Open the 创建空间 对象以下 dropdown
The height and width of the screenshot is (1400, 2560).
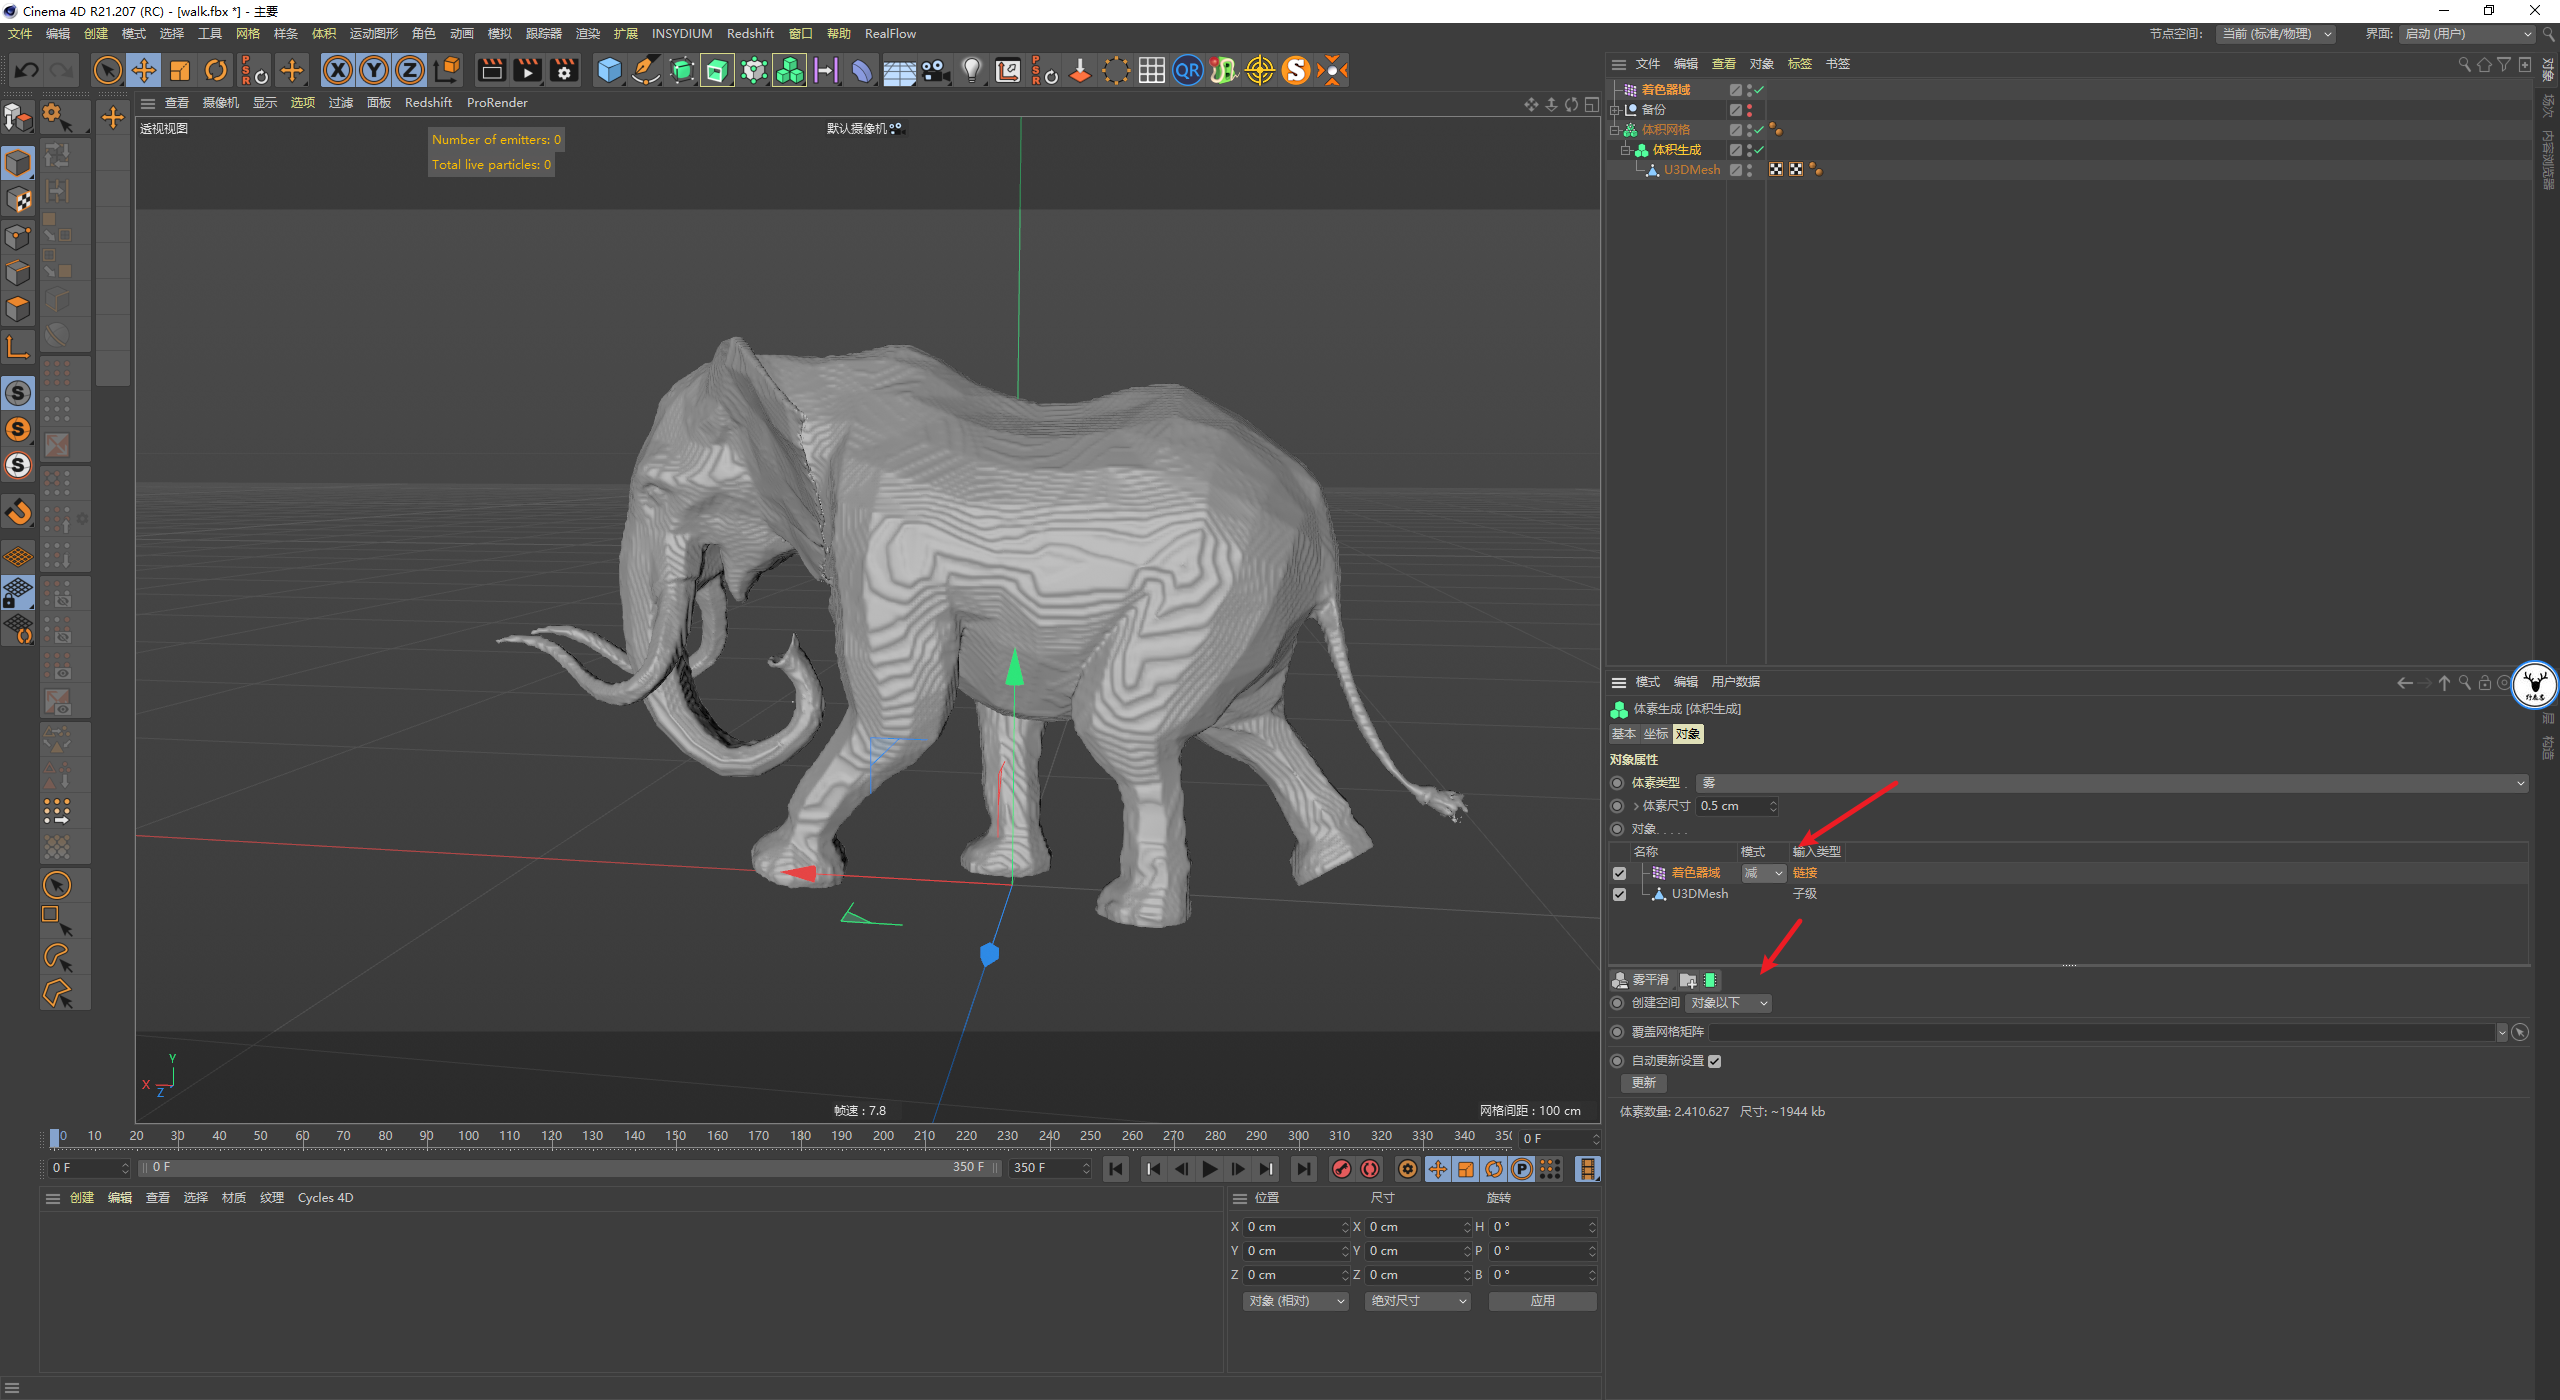coord(1729,1003)
